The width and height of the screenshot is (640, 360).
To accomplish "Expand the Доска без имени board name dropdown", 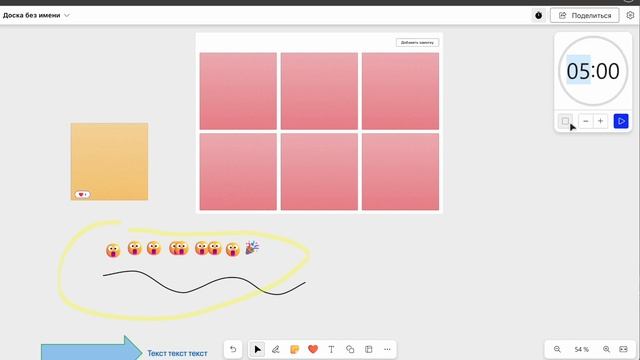I will pos(67,16).
